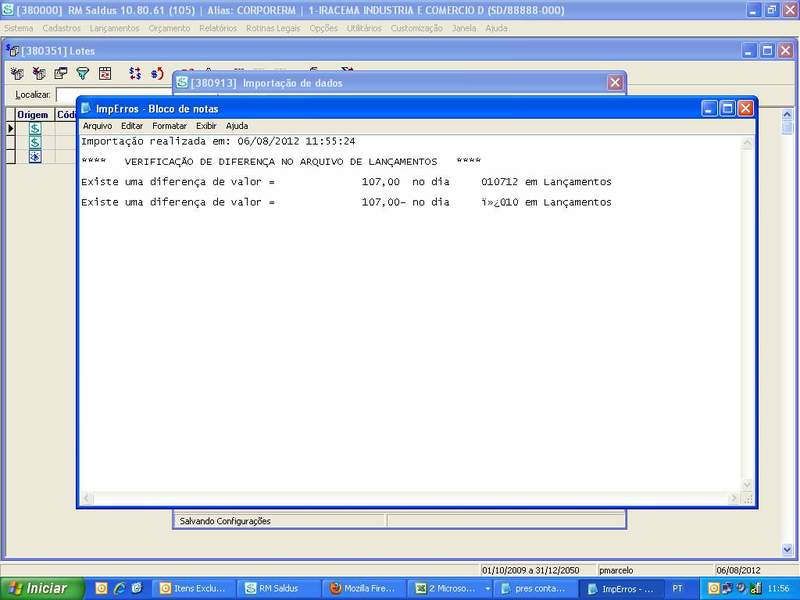Click the 'VERIFICAÇÃO DE DIFERENÇA NO ARQUIVO' heading line
The height and width of the screenshot is (600, 800).
pos(281,162)
